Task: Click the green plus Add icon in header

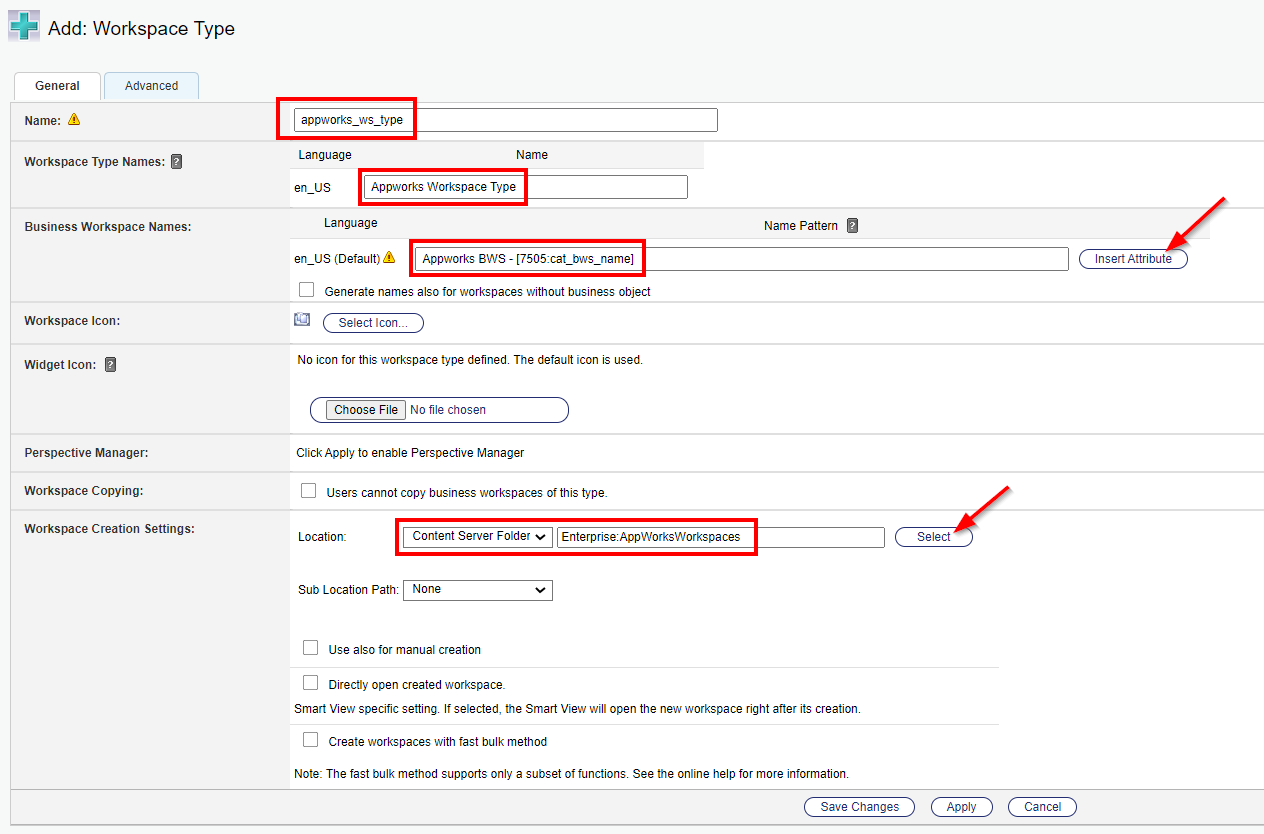Action: (x=24, y=27)
